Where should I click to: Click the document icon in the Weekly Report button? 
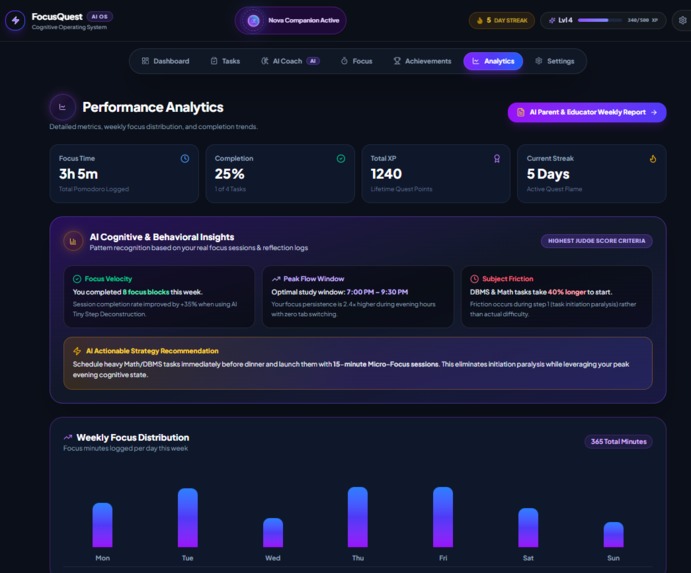[520, 112]
